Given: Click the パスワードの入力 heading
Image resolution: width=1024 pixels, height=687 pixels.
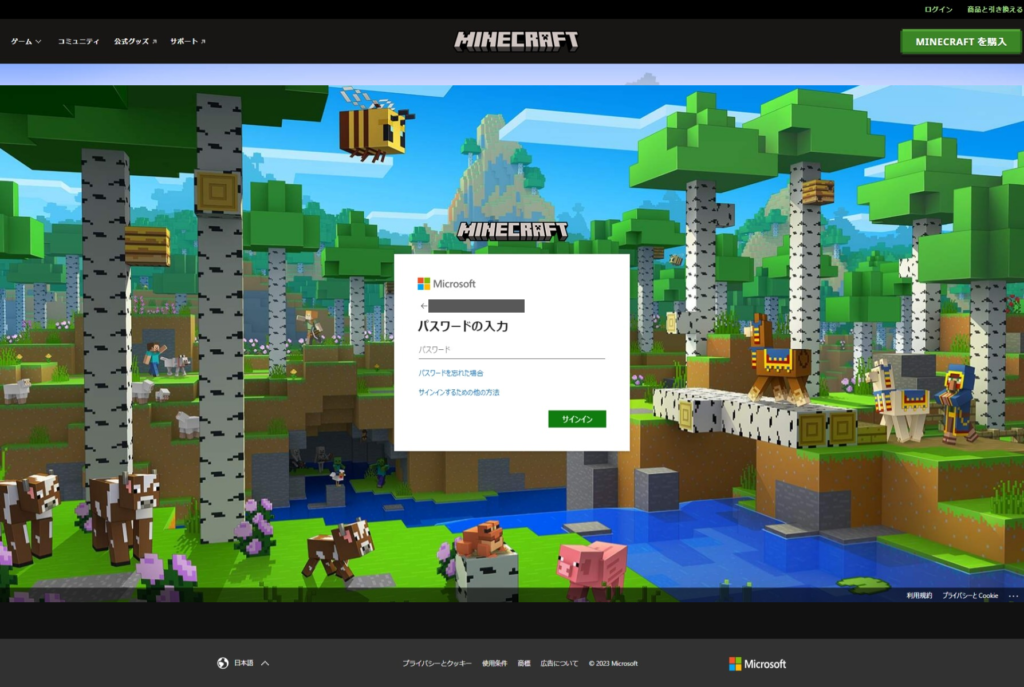Looking at the screenshot, I should pyautogui.click(x=463, y=326).
